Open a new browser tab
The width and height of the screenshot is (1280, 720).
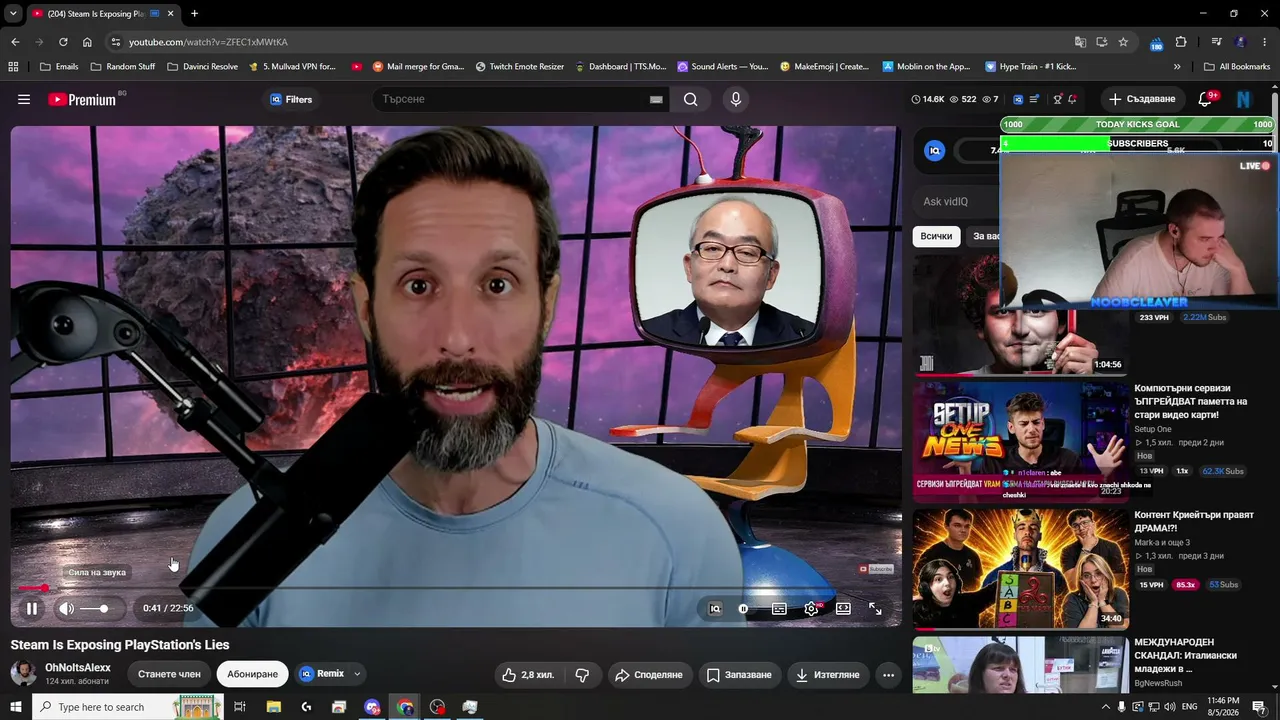click(x=194, y=14)
